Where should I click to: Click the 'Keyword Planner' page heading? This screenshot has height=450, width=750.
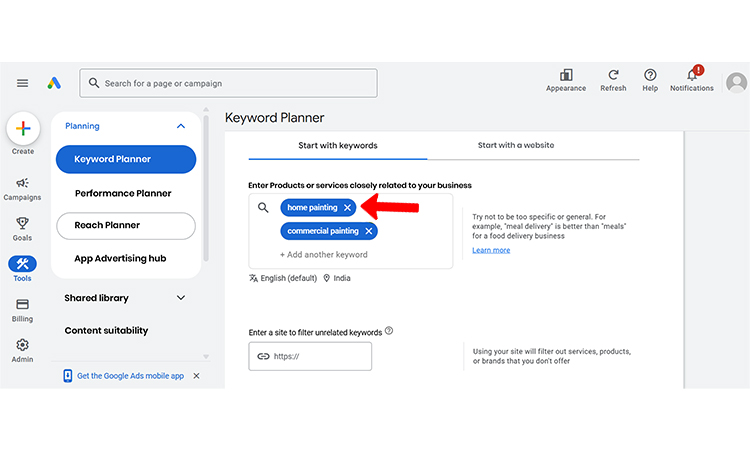pyautogui.click(x=275, y=118)
